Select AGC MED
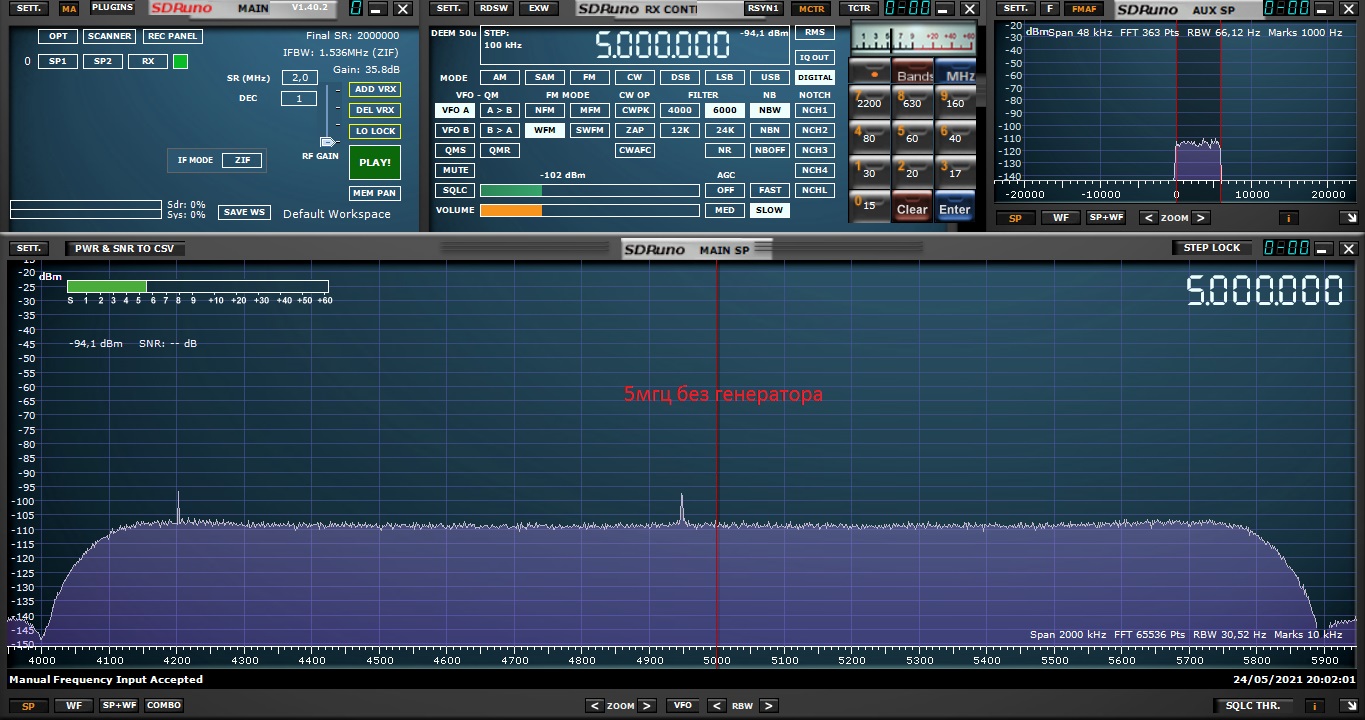1365x720 pixels. [725, 210]
